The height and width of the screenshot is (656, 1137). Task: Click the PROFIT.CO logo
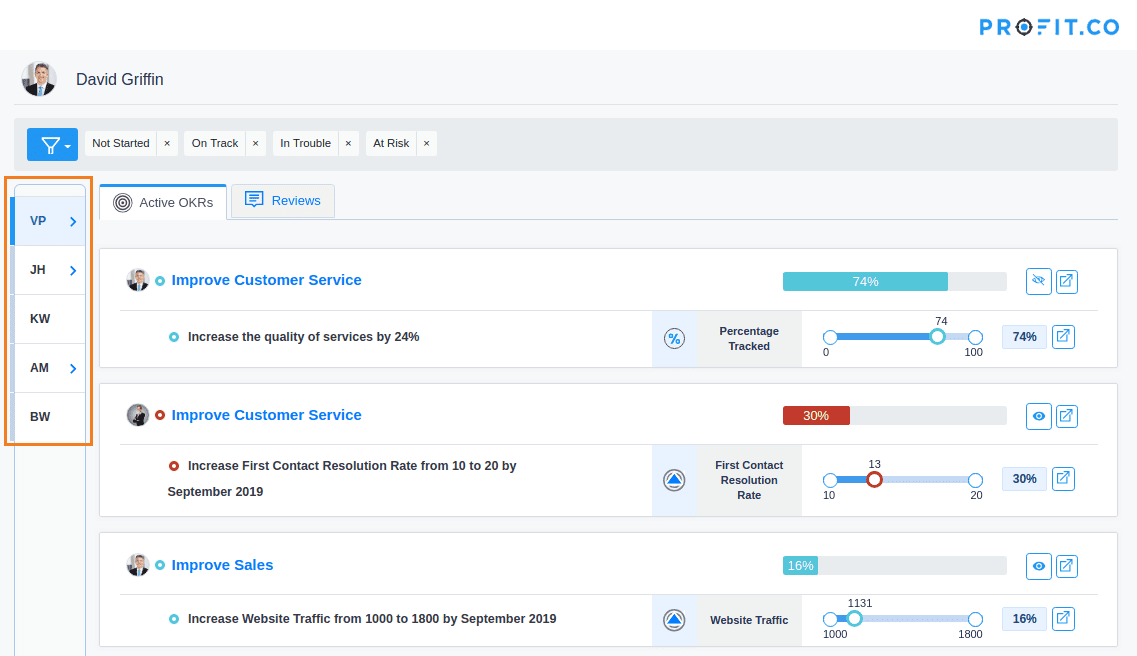[x=1049, y=27]
